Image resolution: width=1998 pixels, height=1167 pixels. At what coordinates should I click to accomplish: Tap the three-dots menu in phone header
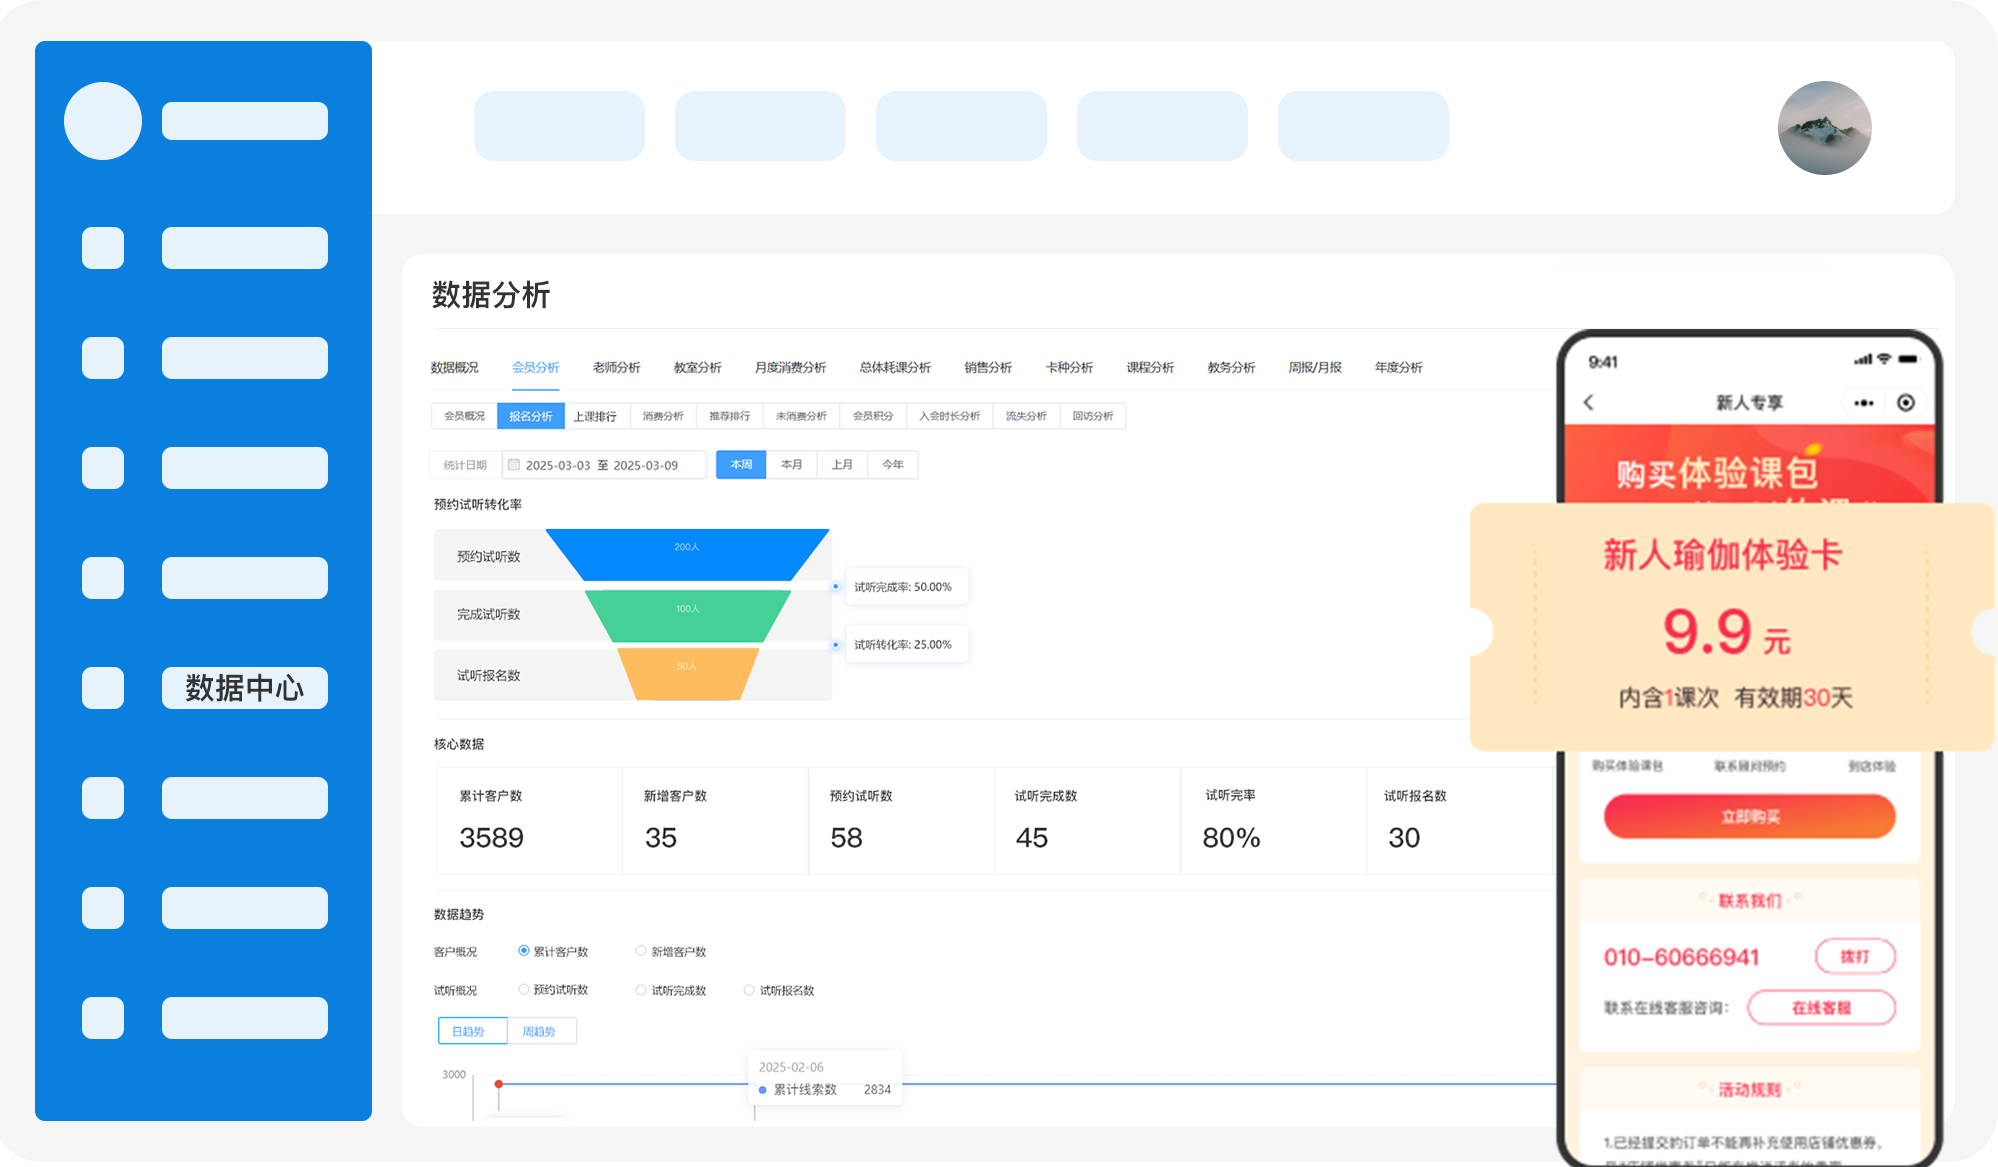(1863, 403)
